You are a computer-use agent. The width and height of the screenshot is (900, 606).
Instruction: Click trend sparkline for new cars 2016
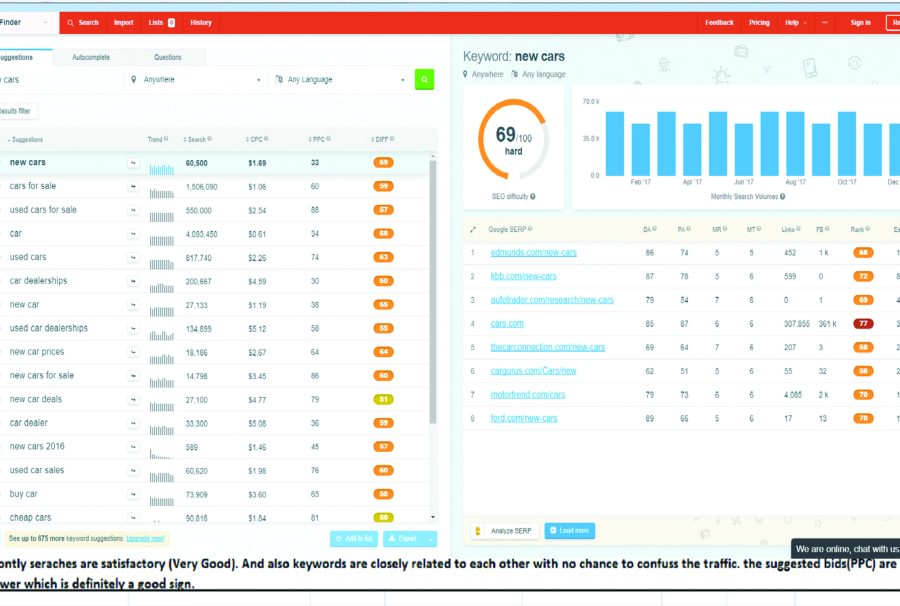click(x=161, y=454)
